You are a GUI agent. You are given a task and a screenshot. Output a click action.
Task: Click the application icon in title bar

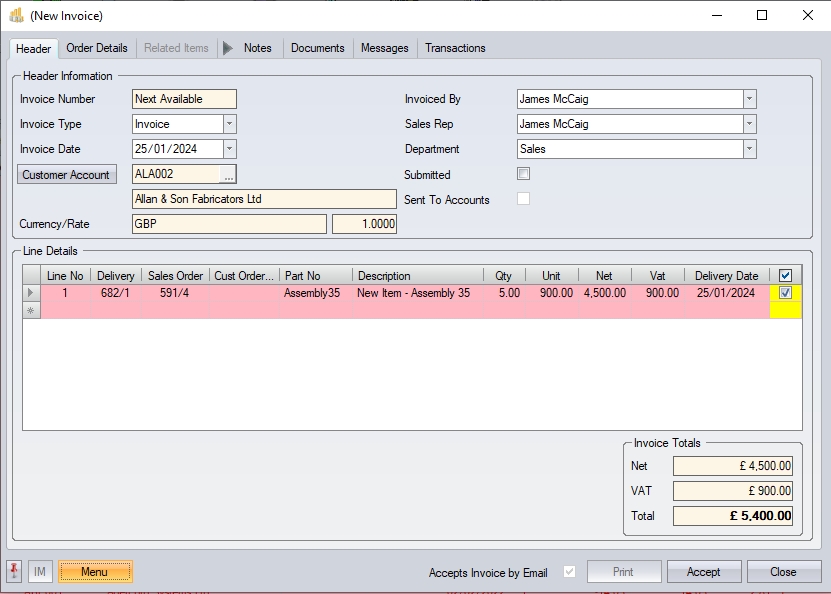tap(16, 15)
